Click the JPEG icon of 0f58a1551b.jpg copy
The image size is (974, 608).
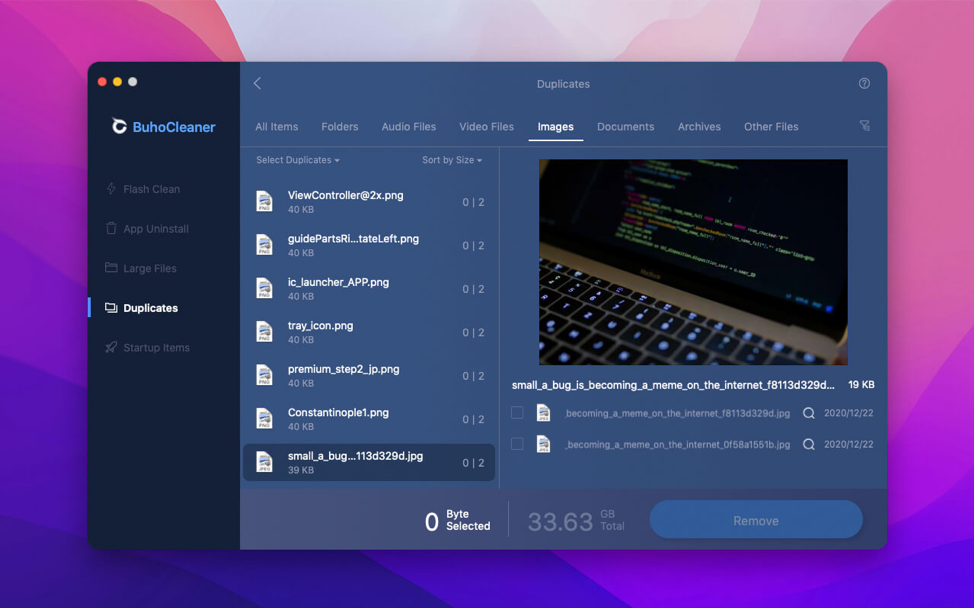coord(544,444)
